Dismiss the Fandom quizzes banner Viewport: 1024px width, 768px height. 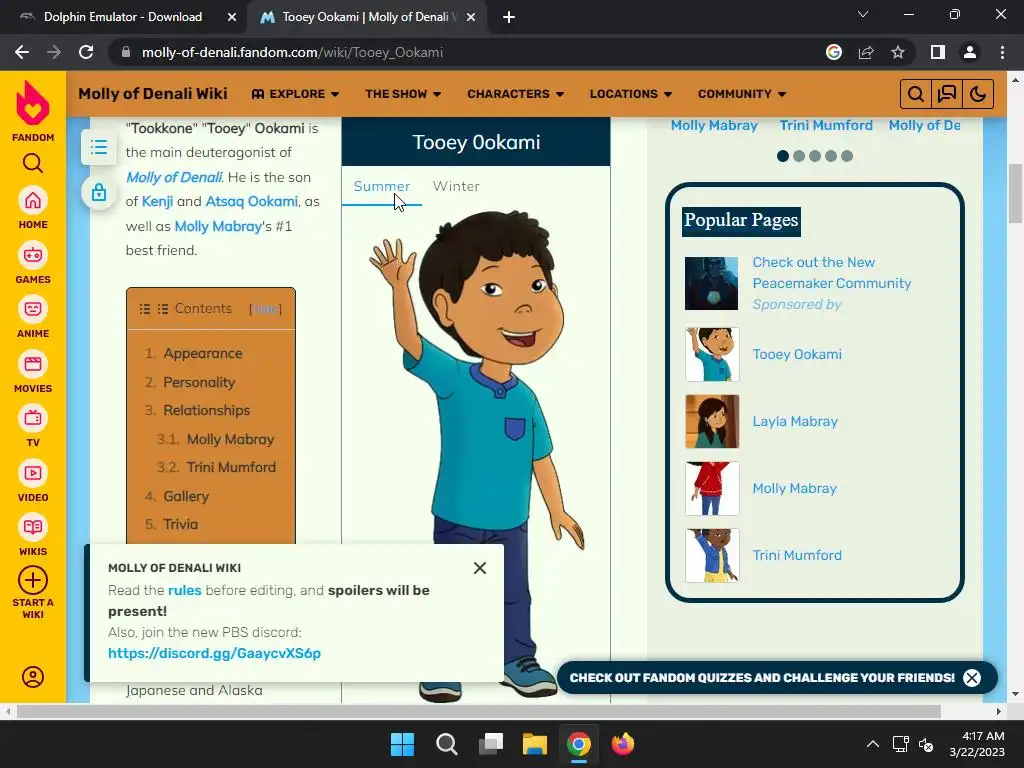pyautogui.click(x=972, y=678)
